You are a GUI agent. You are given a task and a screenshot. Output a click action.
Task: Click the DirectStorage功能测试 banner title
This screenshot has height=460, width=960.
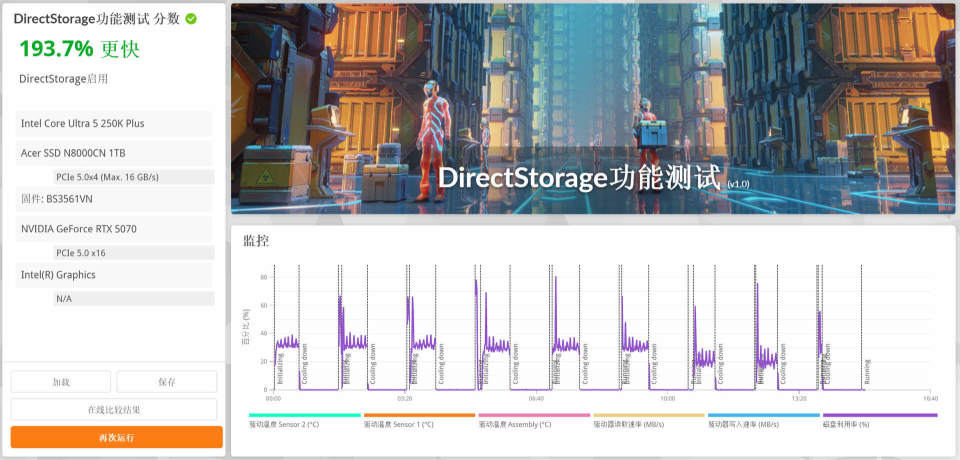579,178
